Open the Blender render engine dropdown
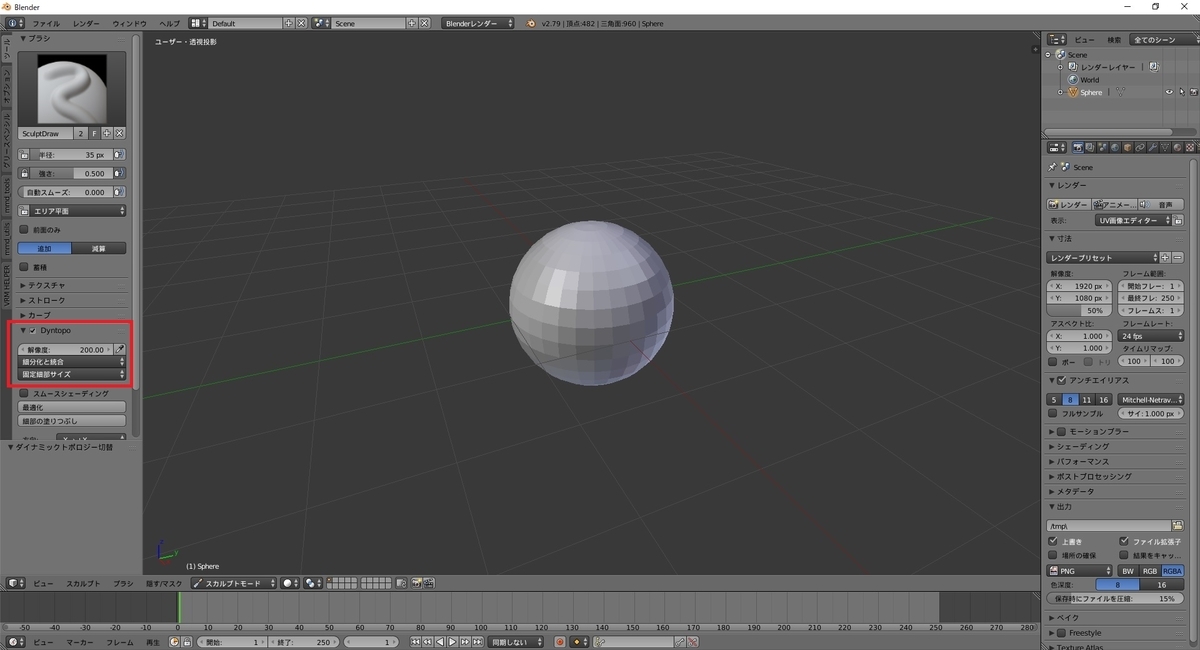Viewport: 1200px width, 650px height. [478, 22]
